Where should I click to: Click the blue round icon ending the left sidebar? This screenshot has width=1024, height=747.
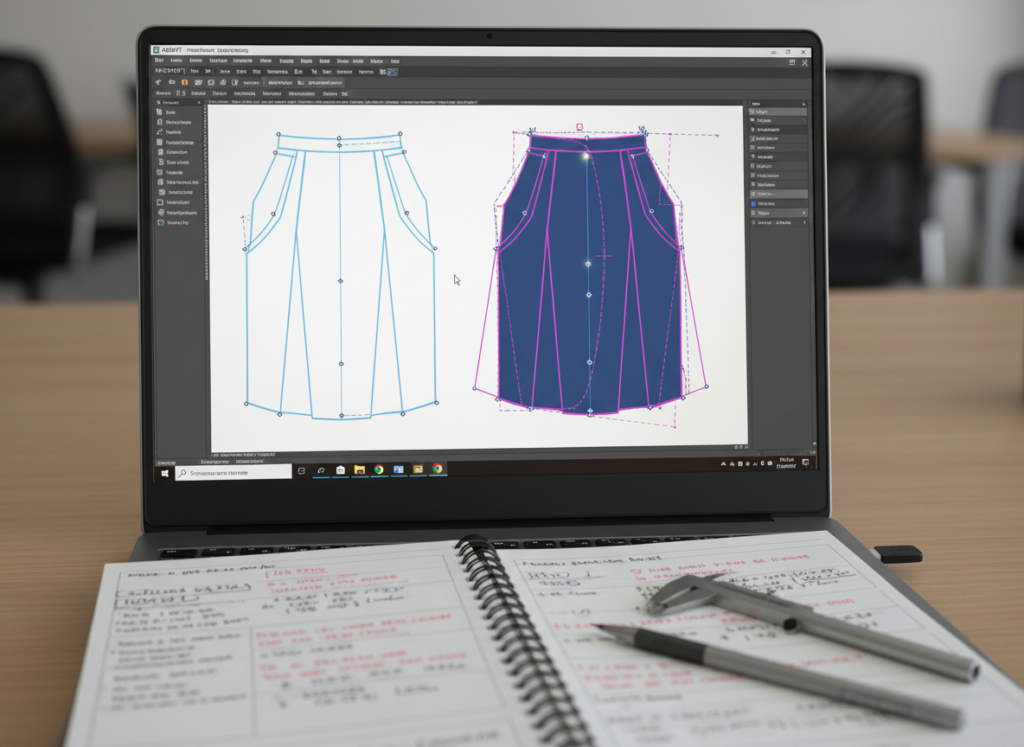click(x=160, y=222)
